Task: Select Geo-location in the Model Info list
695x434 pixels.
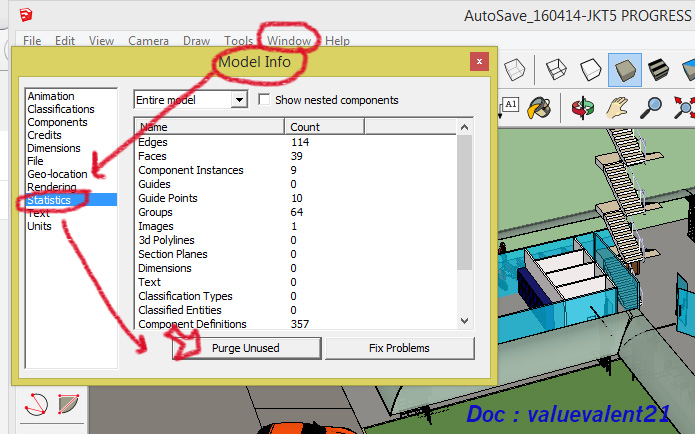Action: (57, 174)
